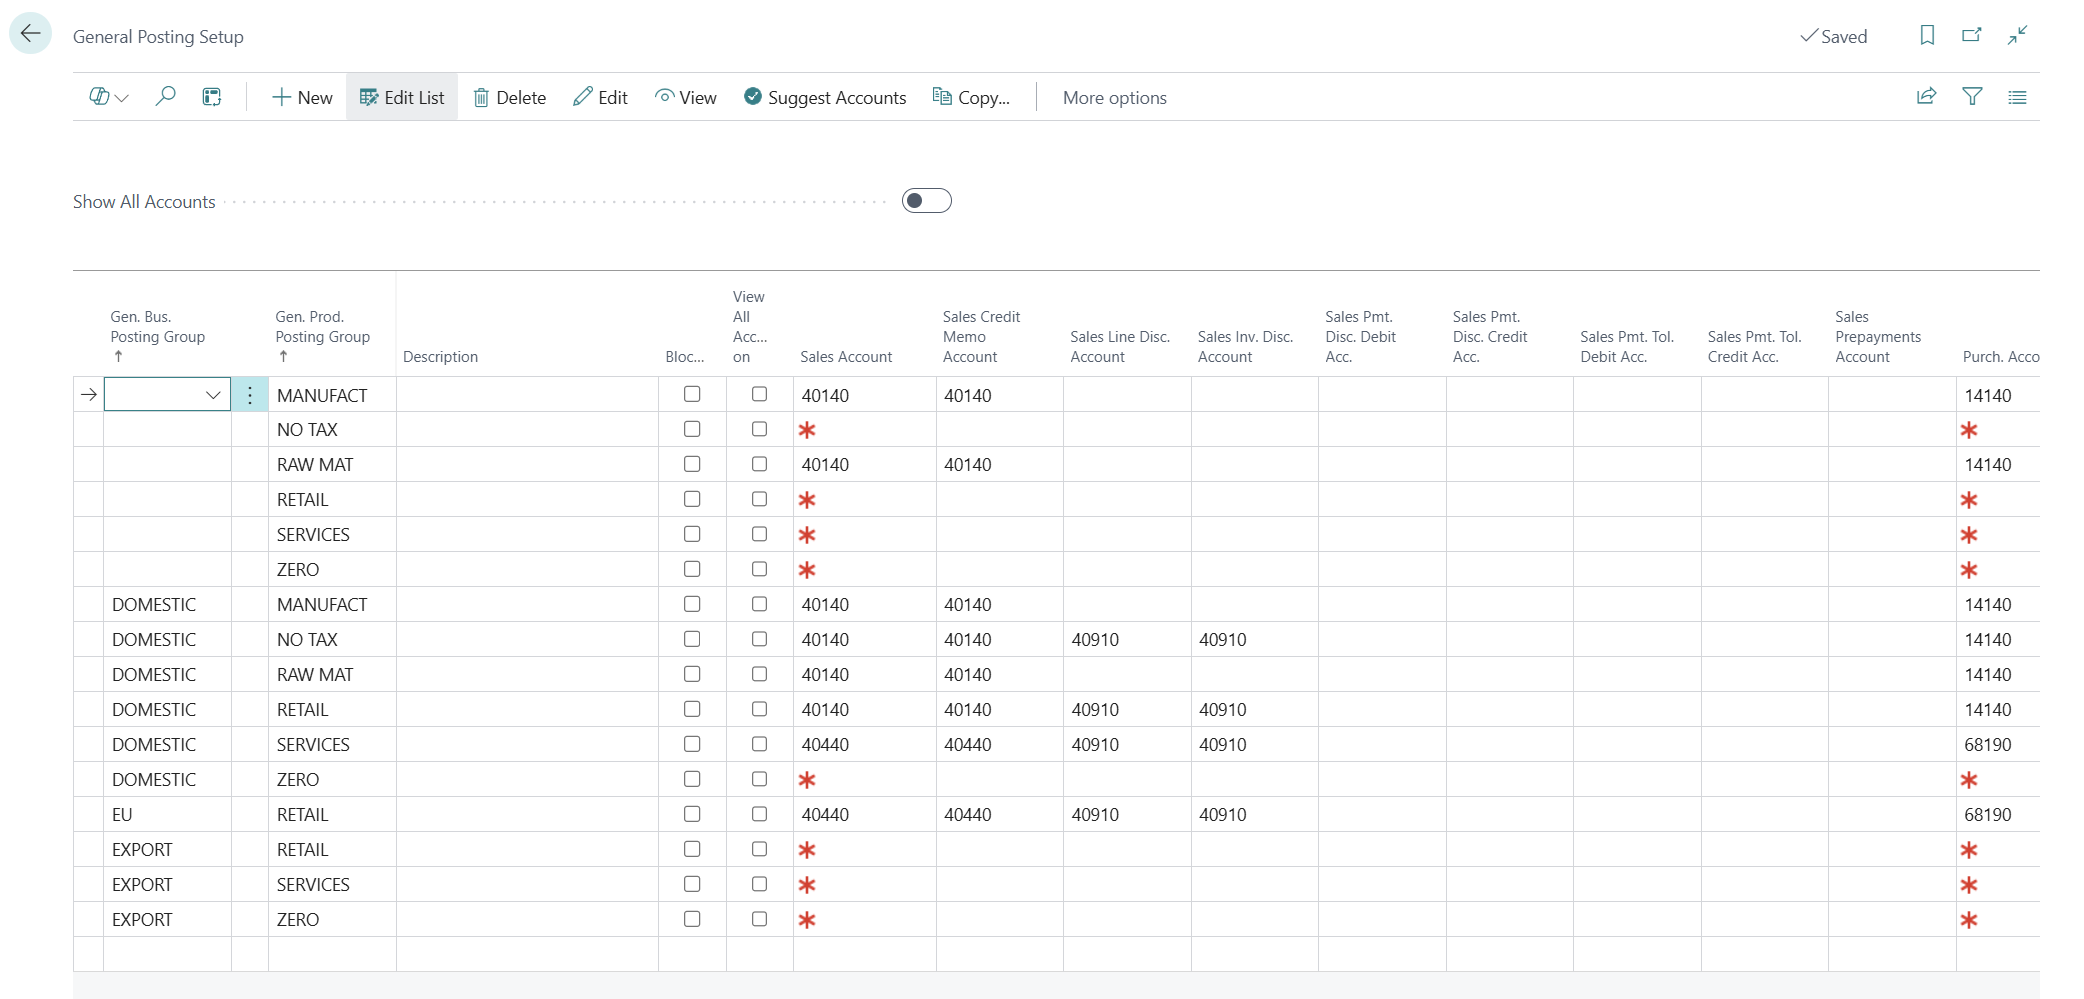Click the missing Sales Account asterisk for EXPORT RETAIL

(x=807, y=849)
